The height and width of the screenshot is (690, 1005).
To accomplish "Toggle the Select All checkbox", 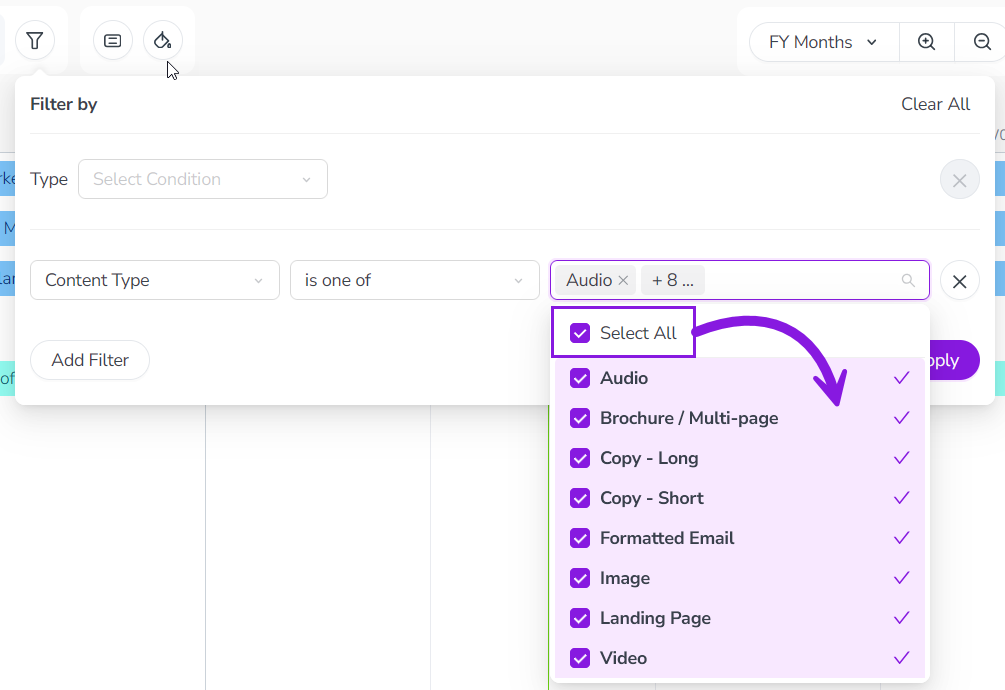I will pyautogui.click(x=580, y=333).
